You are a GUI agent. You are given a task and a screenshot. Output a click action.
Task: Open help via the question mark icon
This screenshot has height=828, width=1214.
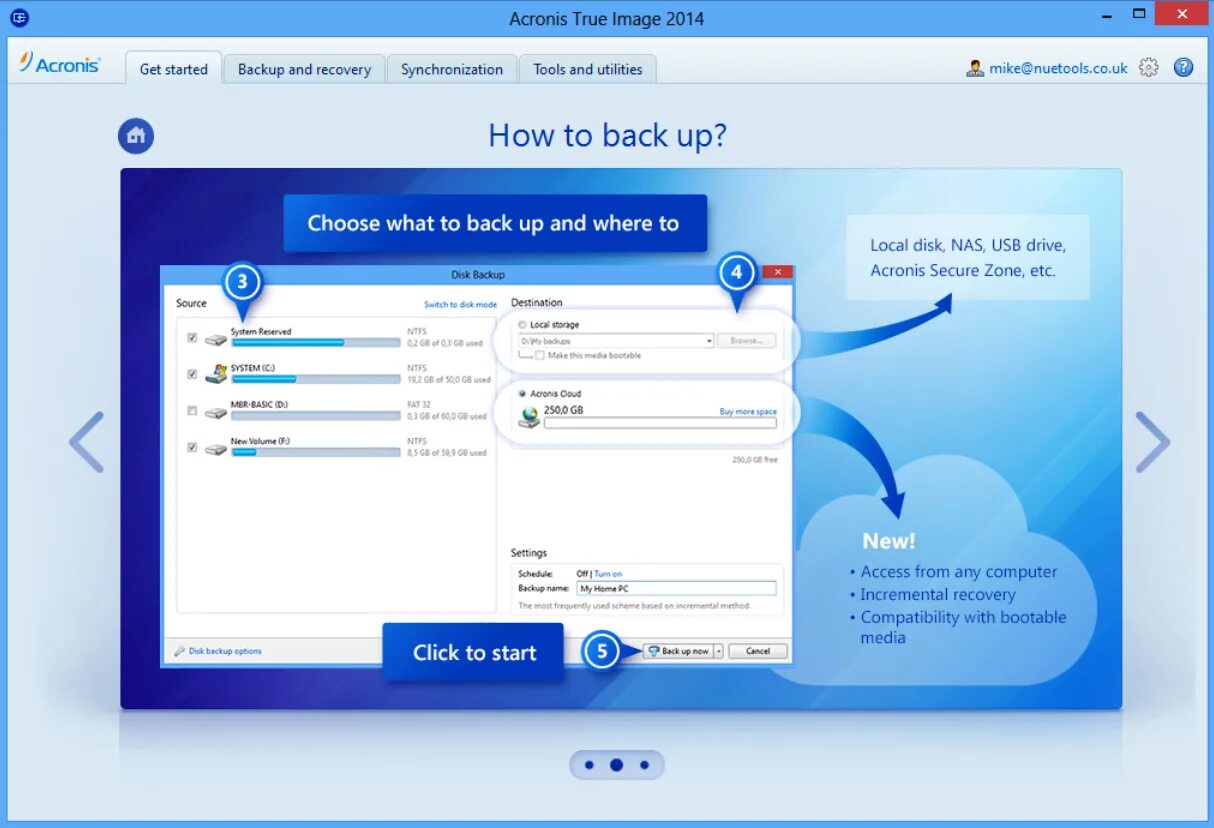1183,67
